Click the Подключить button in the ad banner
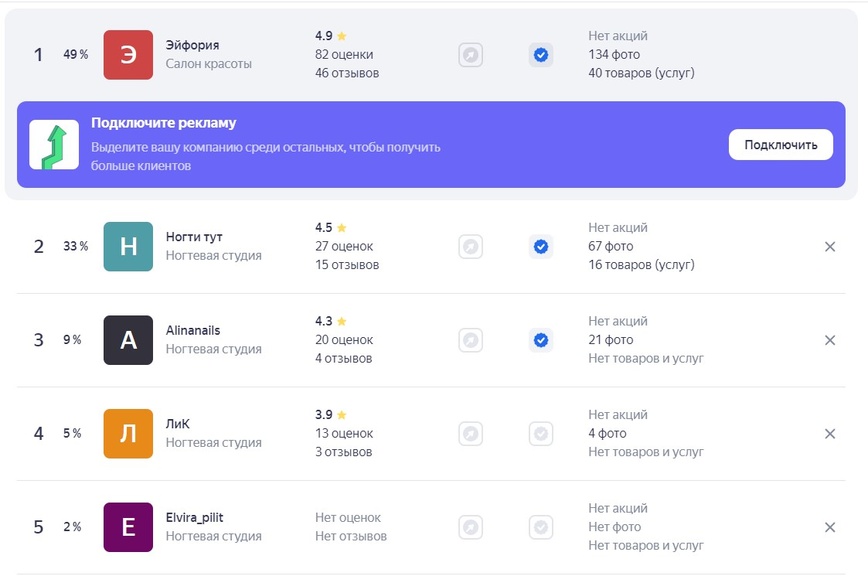The image size is (868, 576). (x=781, y=144)
